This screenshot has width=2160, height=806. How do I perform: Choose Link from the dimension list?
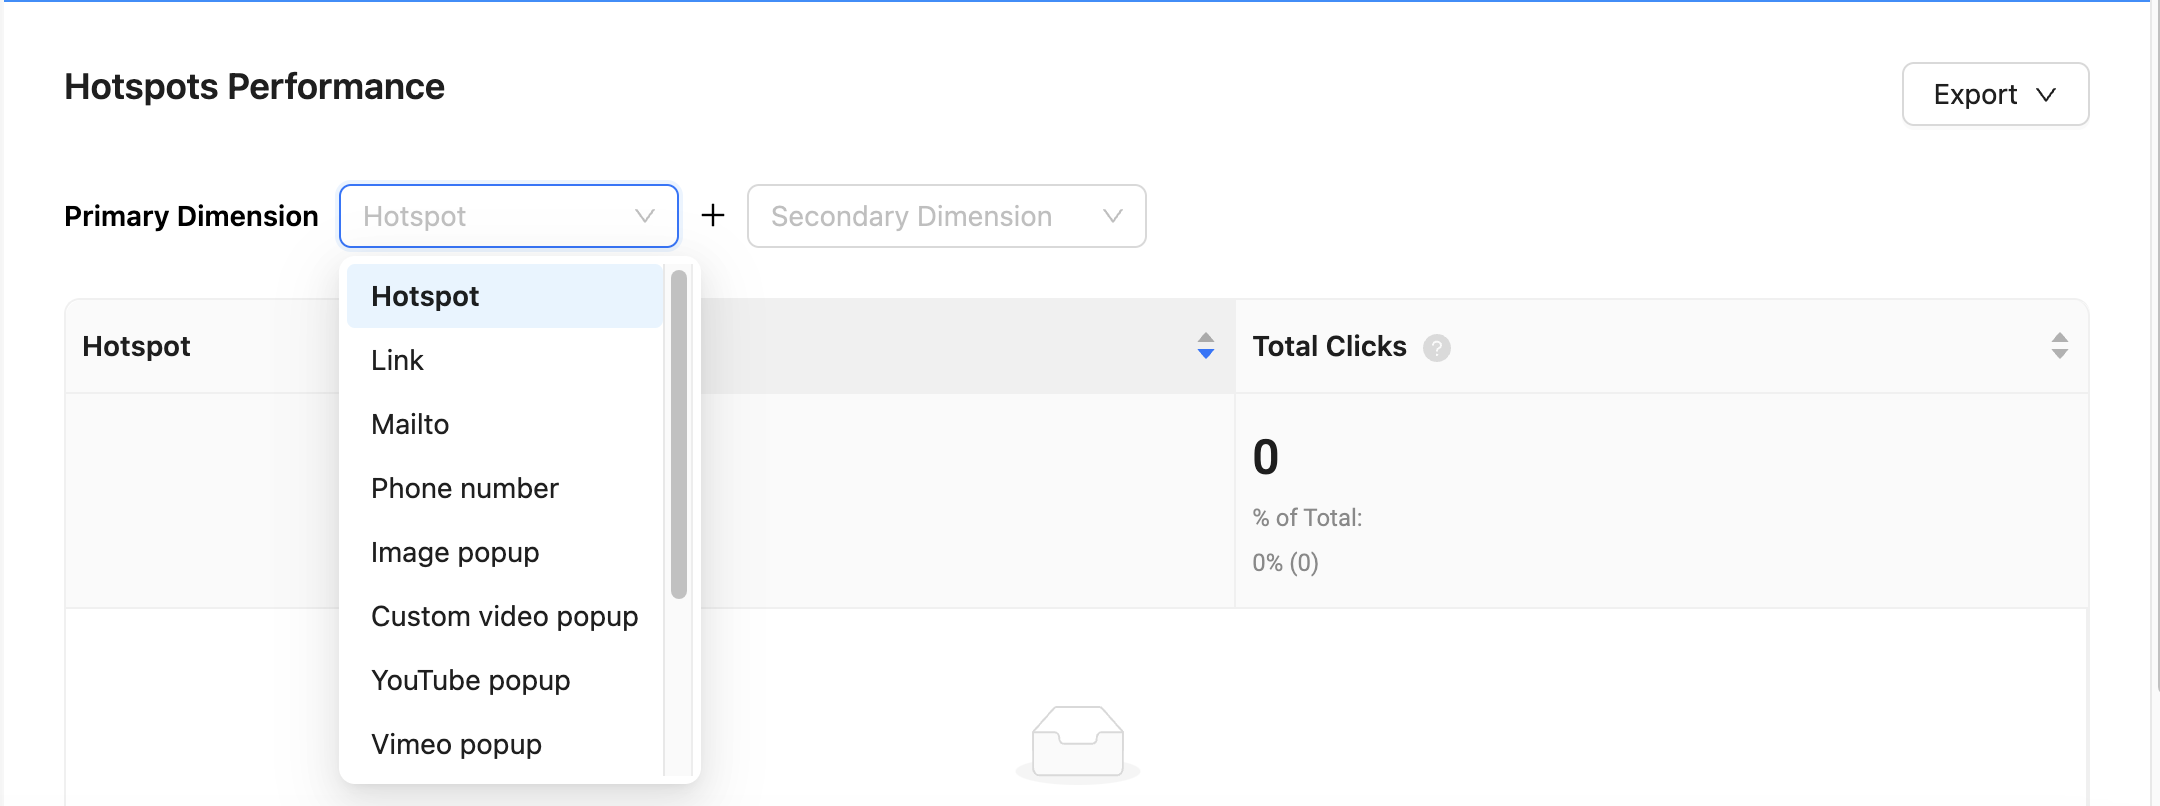click(398, 360)
